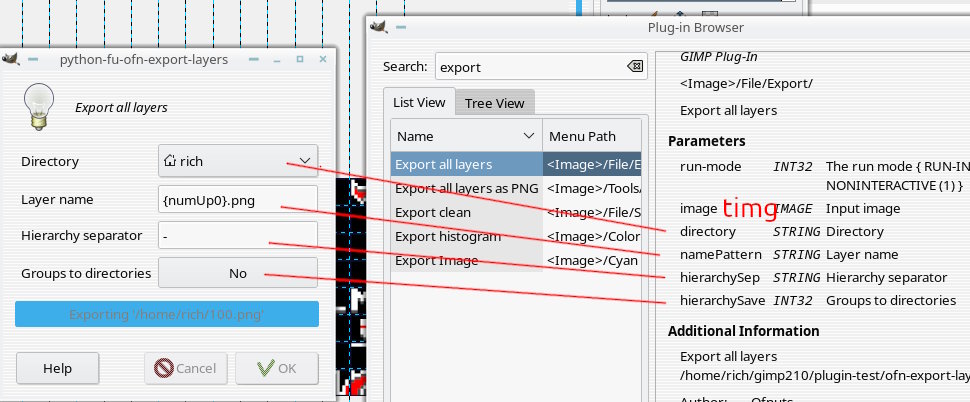Click the <Image>/Tools menu path cell
Image resolution: width=970 pixels, height=402 pixels.
click(x=592, y=188)
